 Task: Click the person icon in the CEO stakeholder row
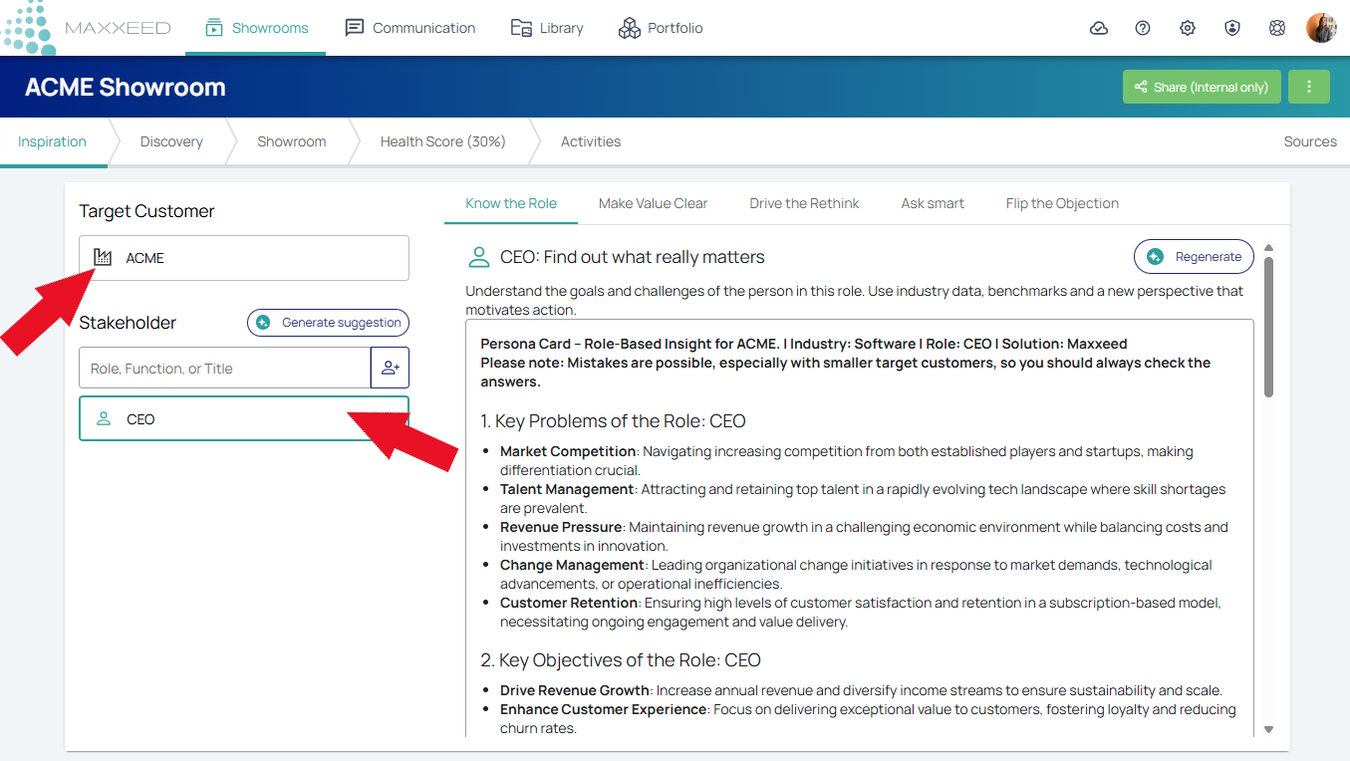104,419
